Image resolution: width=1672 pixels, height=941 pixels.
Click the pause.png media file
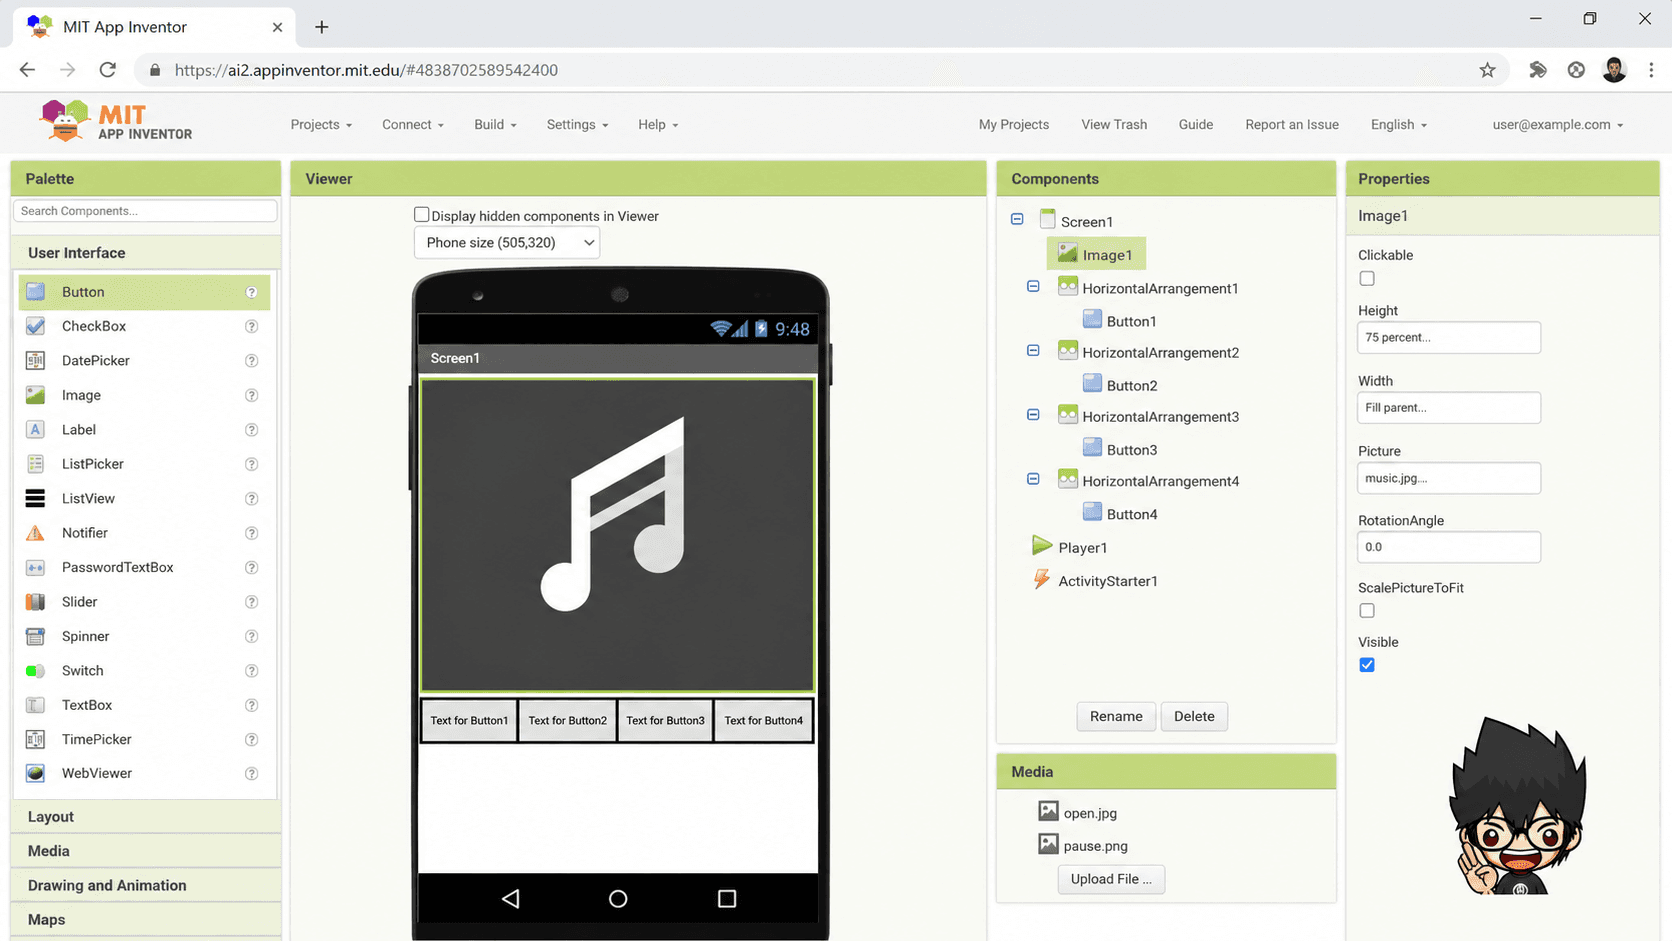[x=1095, y=846]
